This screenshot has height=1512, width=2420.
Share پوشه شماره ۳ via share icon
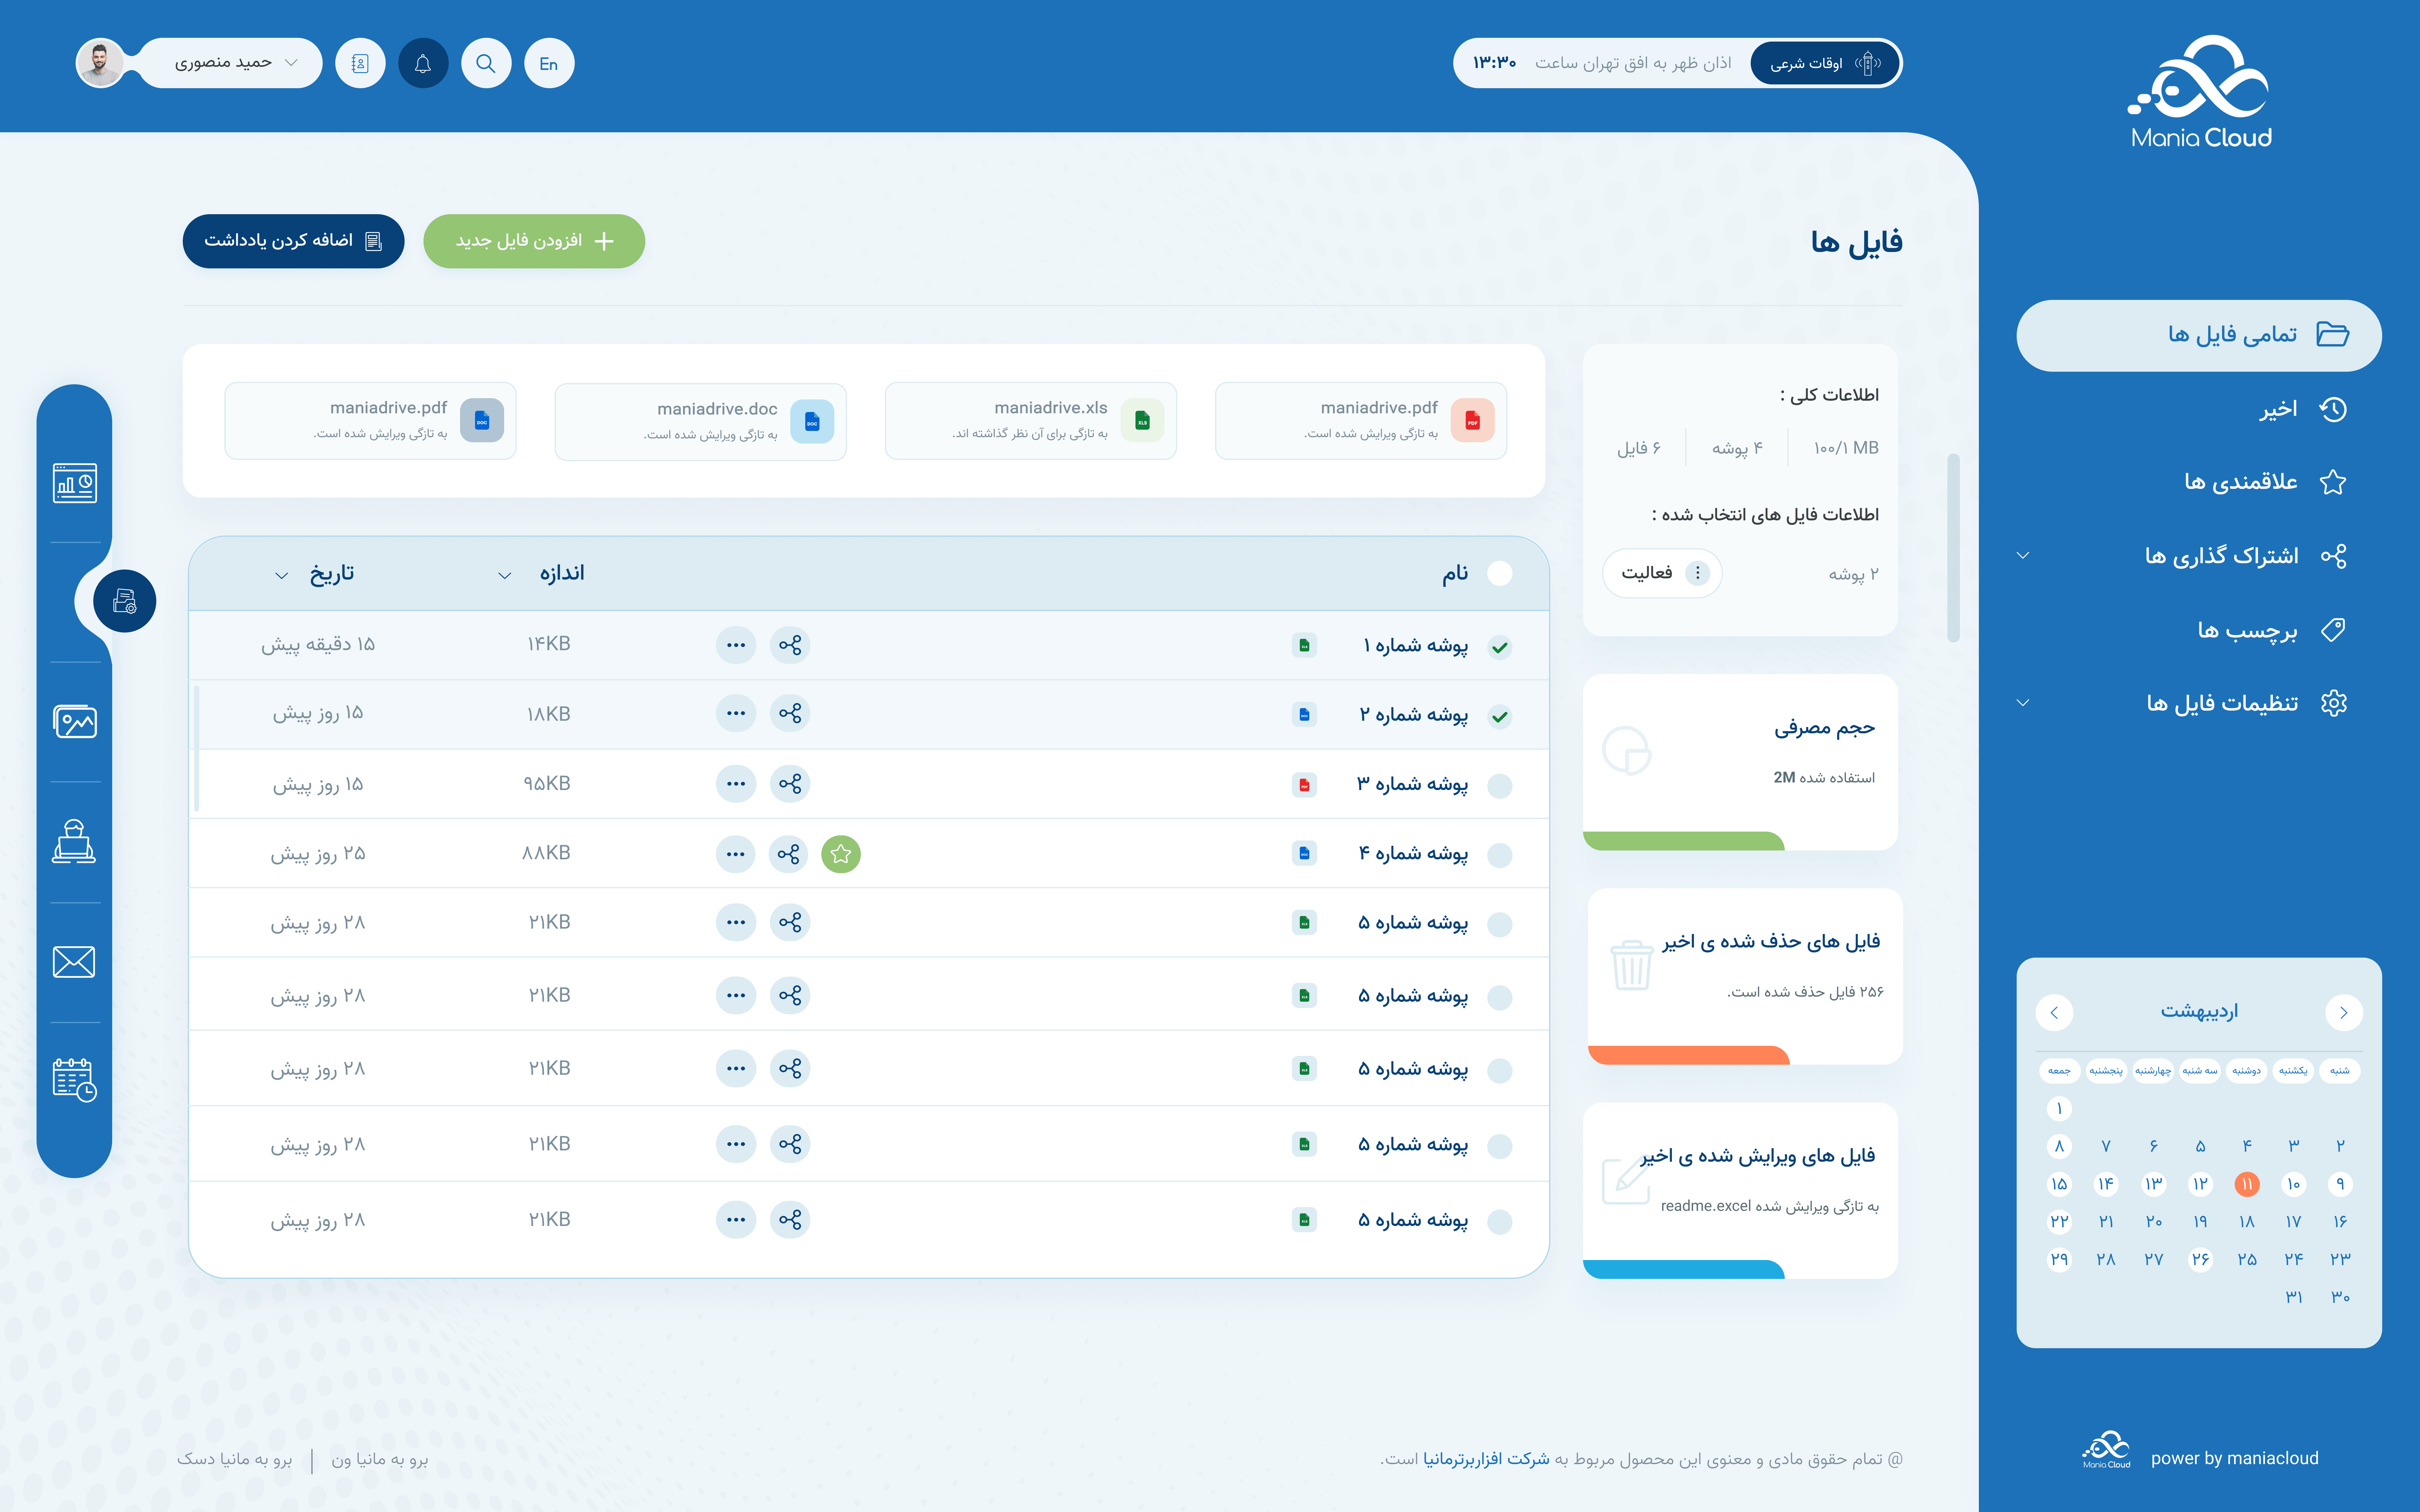(790, 784)
